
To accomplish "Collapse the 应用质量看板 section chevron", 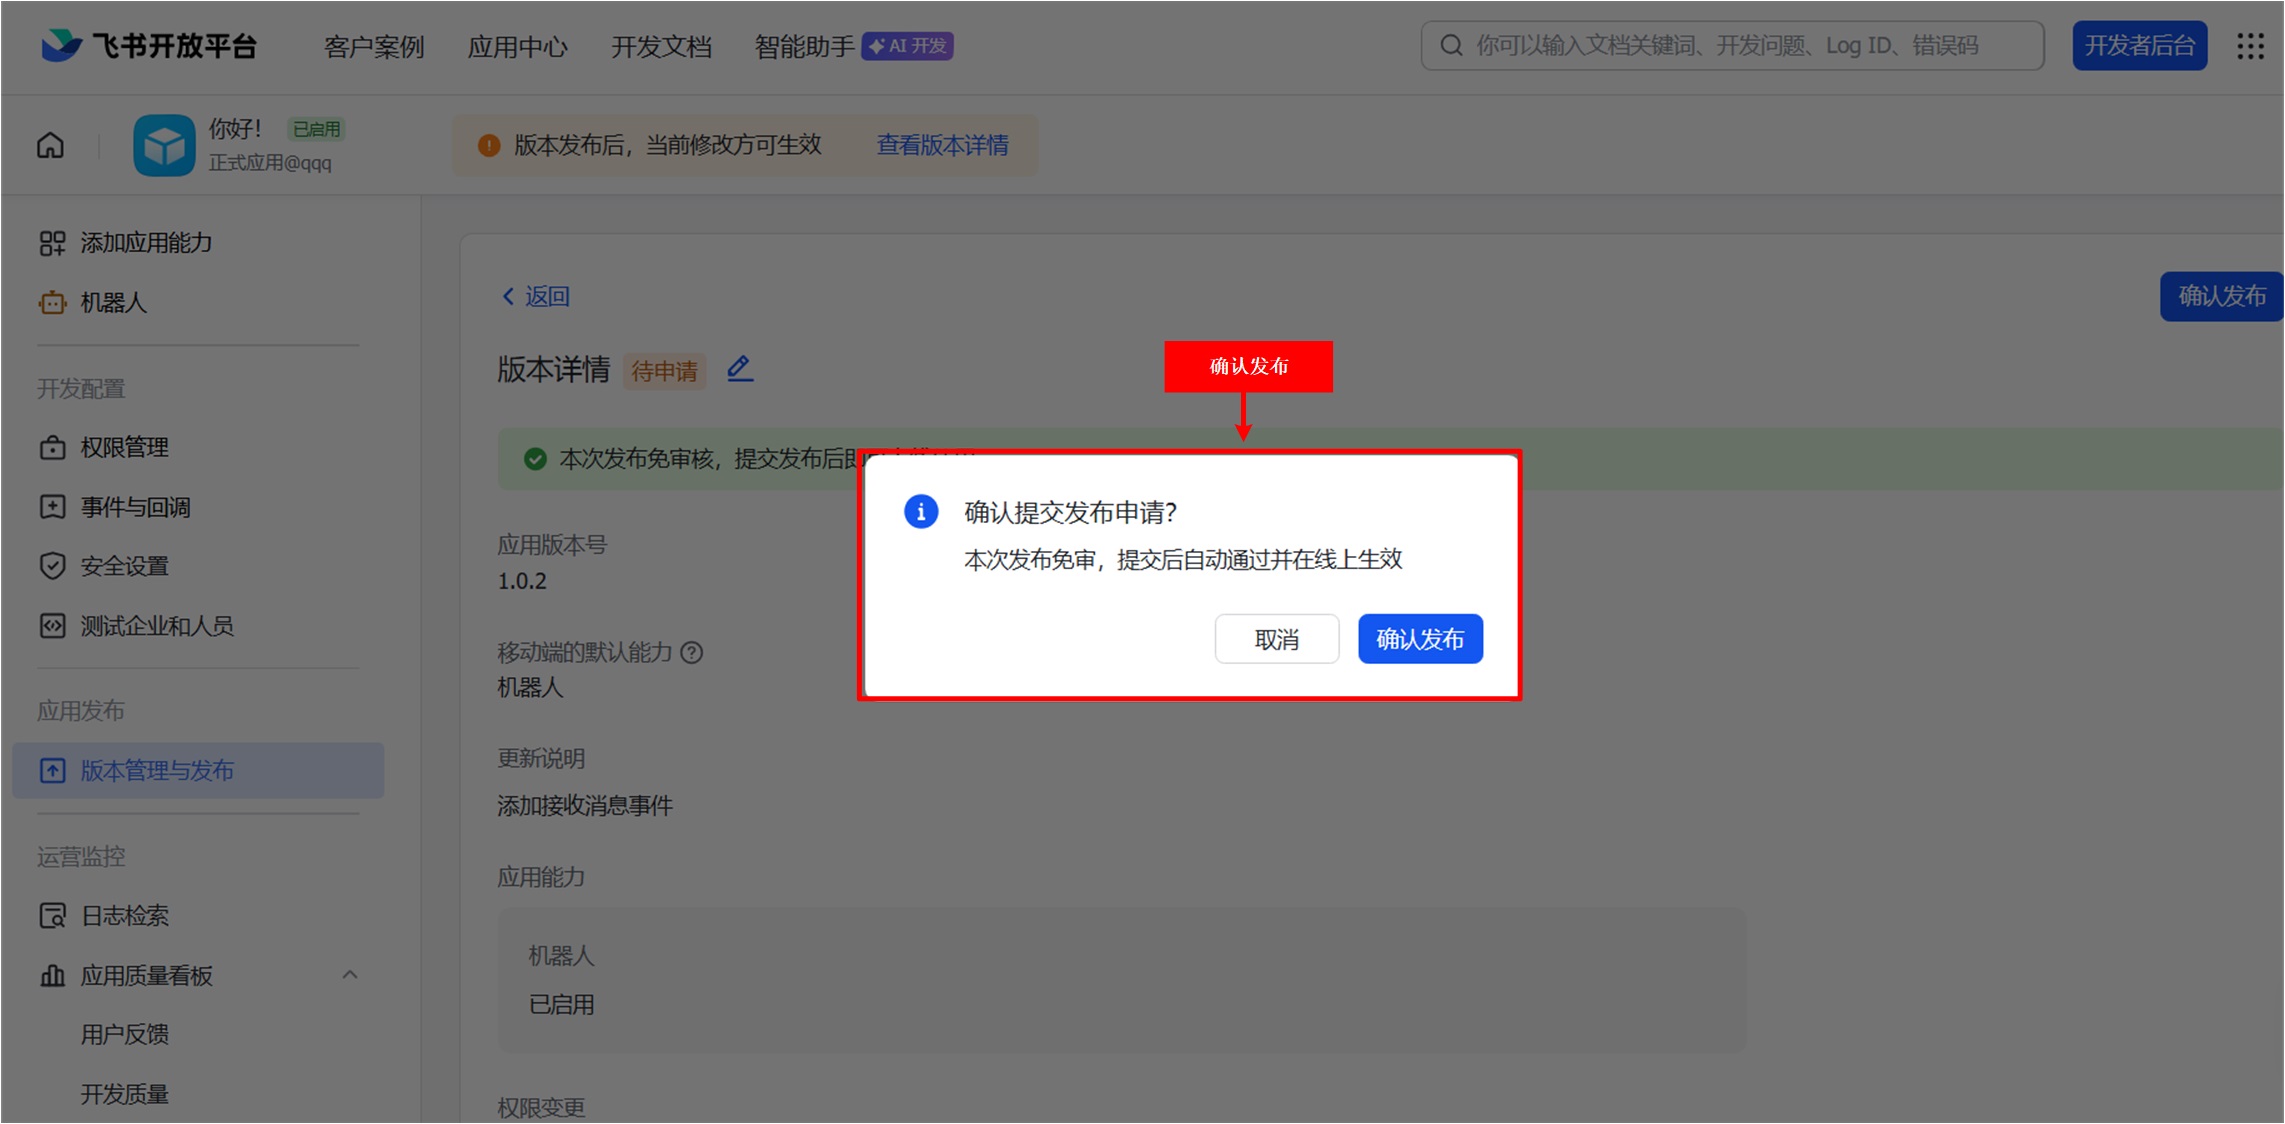I will tap(349, 975).
